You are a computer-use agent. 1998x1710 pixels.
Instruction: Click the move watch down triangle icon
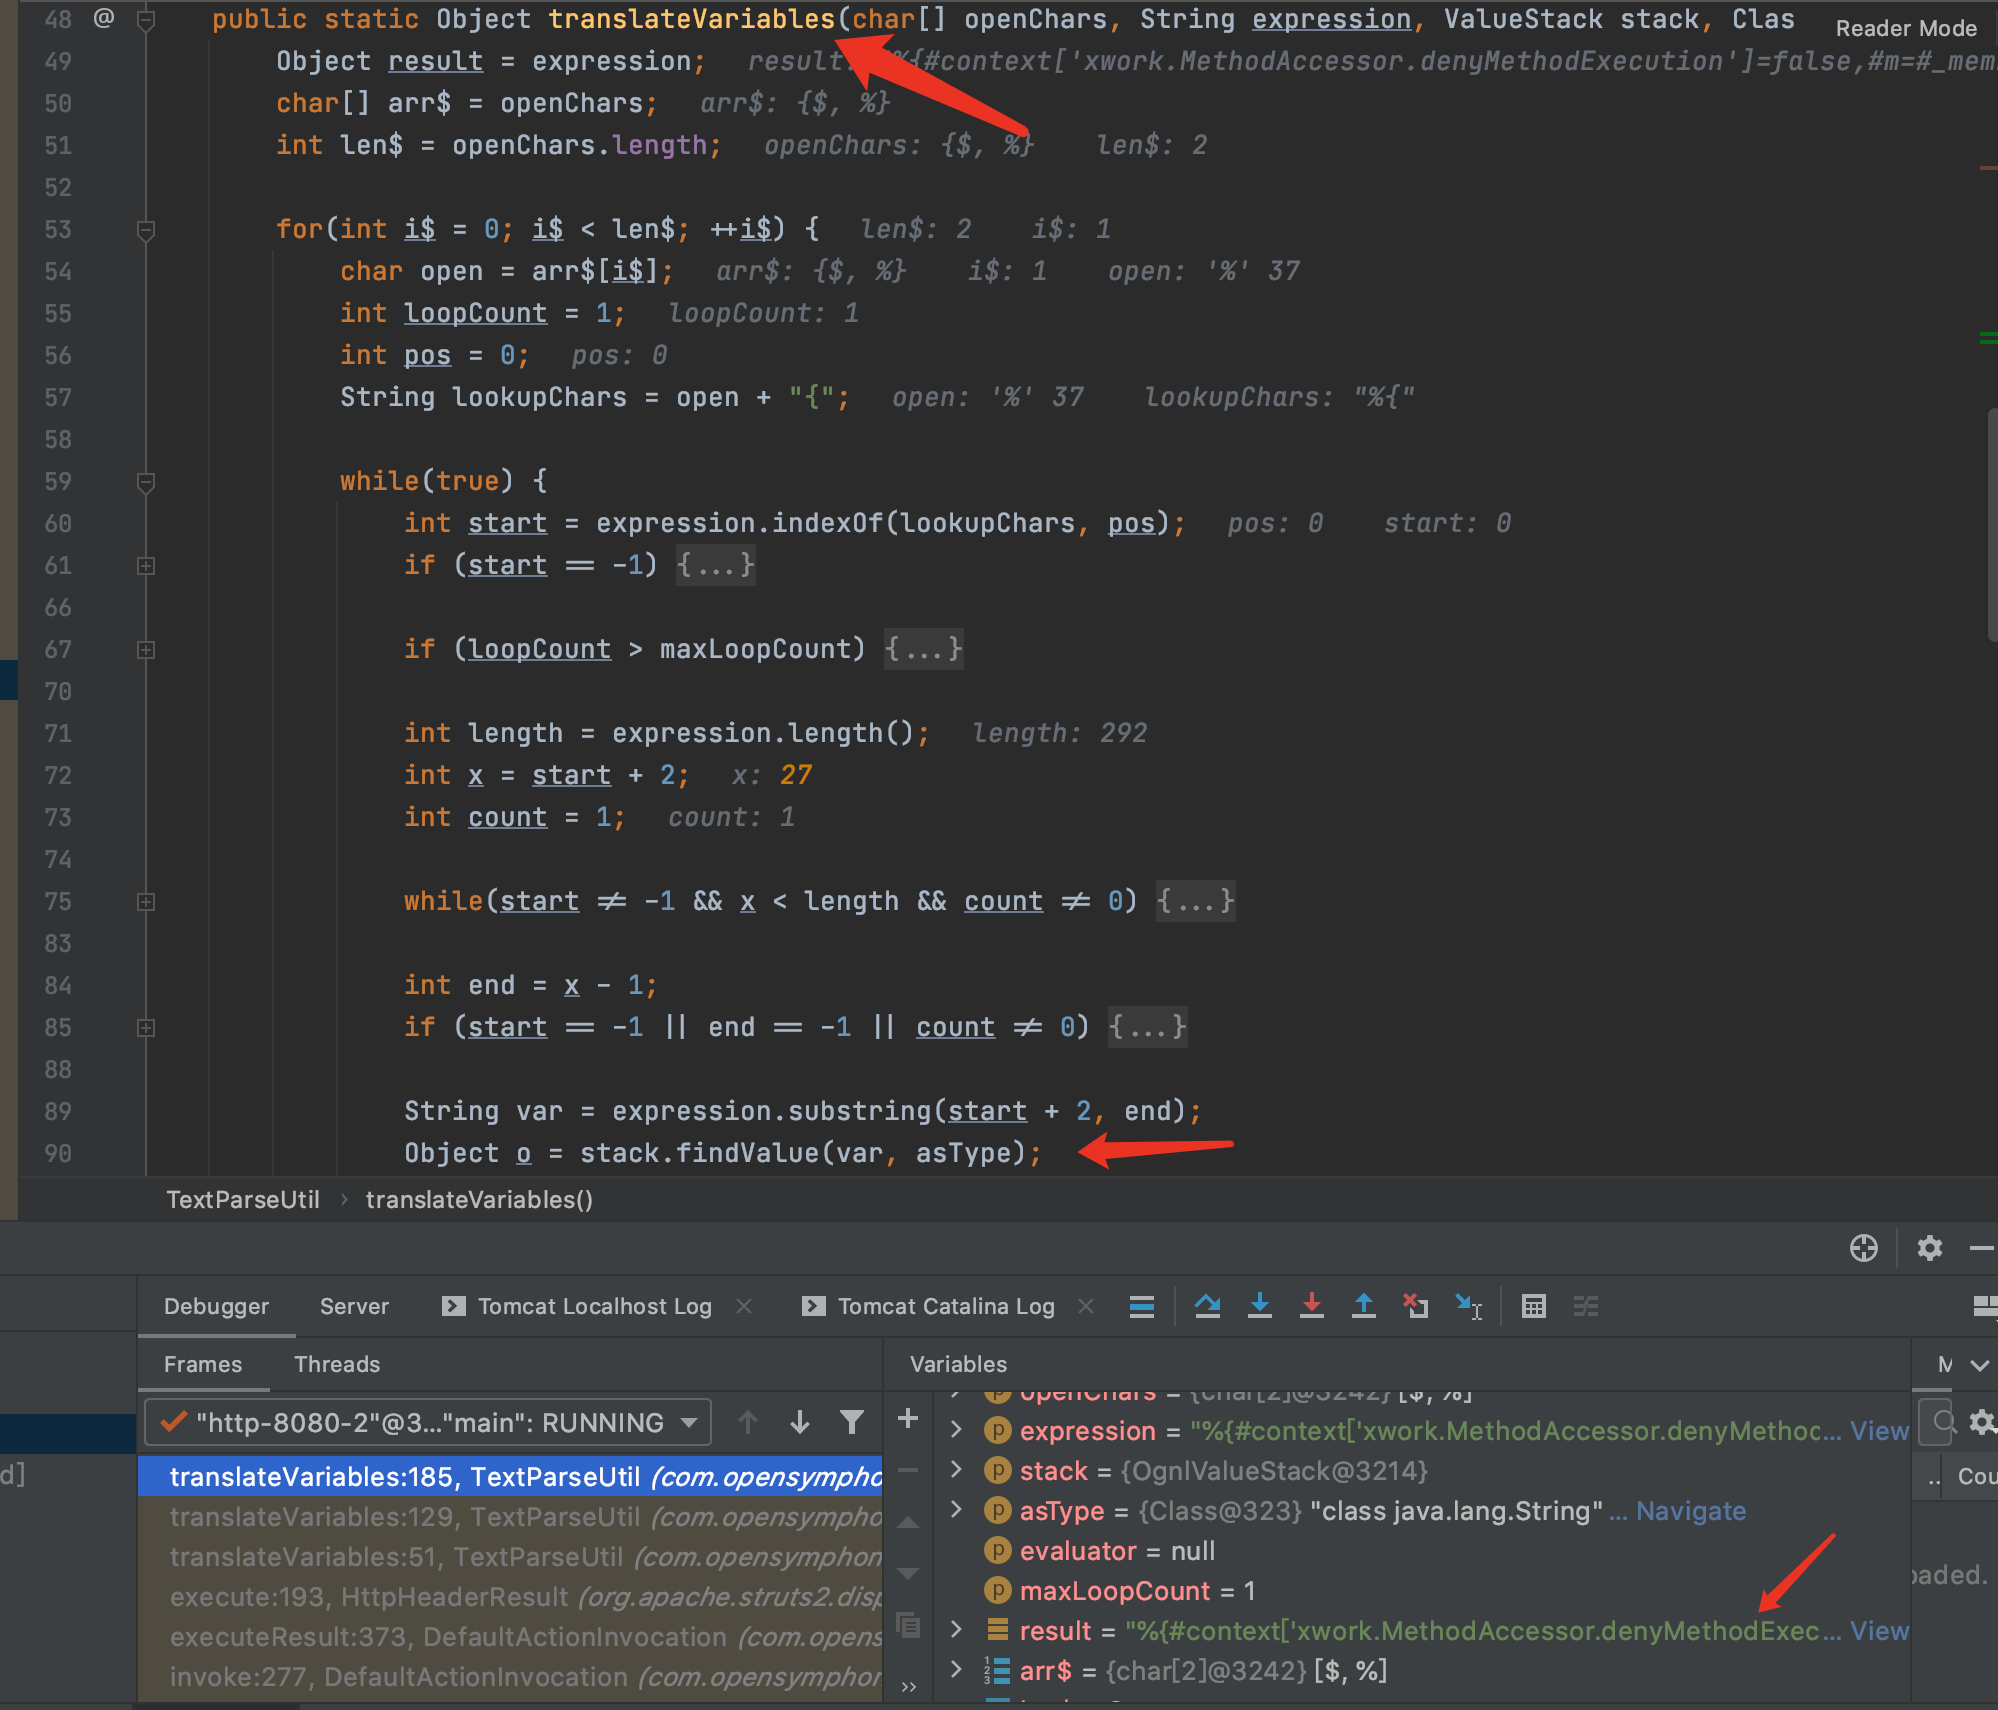pyautogui.click(x=908, y=1574)
